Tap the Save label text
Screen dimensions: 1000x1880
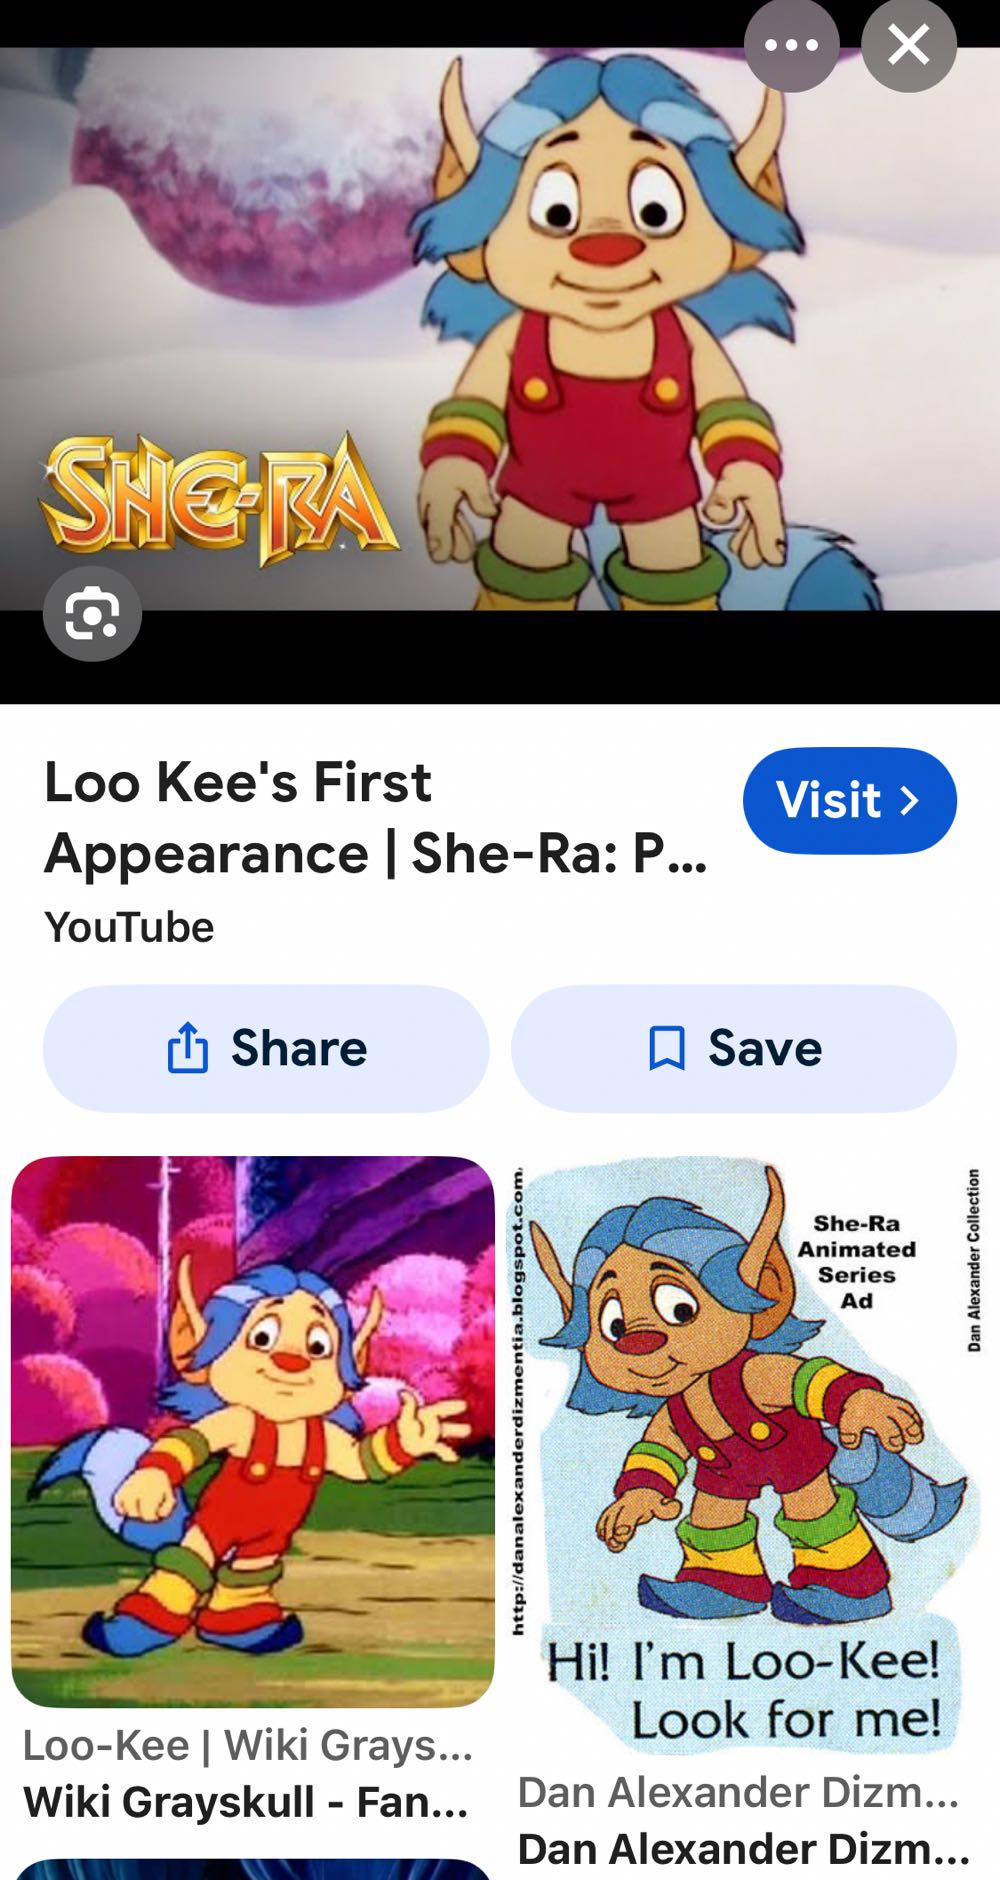pyautogui.click(x=765, y=1048)
